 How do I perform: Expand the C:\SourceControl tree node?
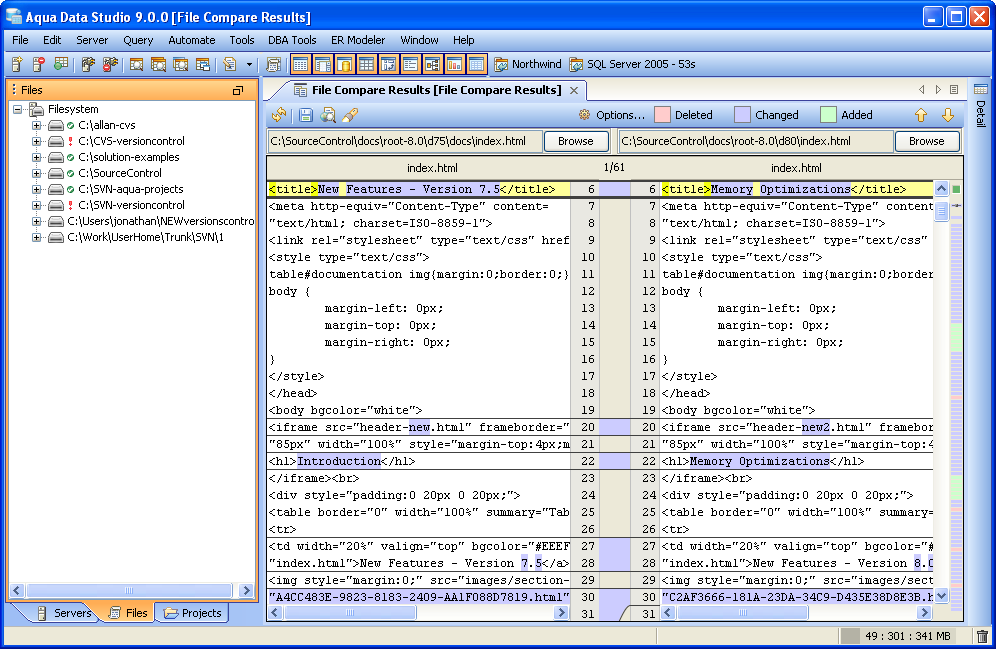(x=37, y=173)
